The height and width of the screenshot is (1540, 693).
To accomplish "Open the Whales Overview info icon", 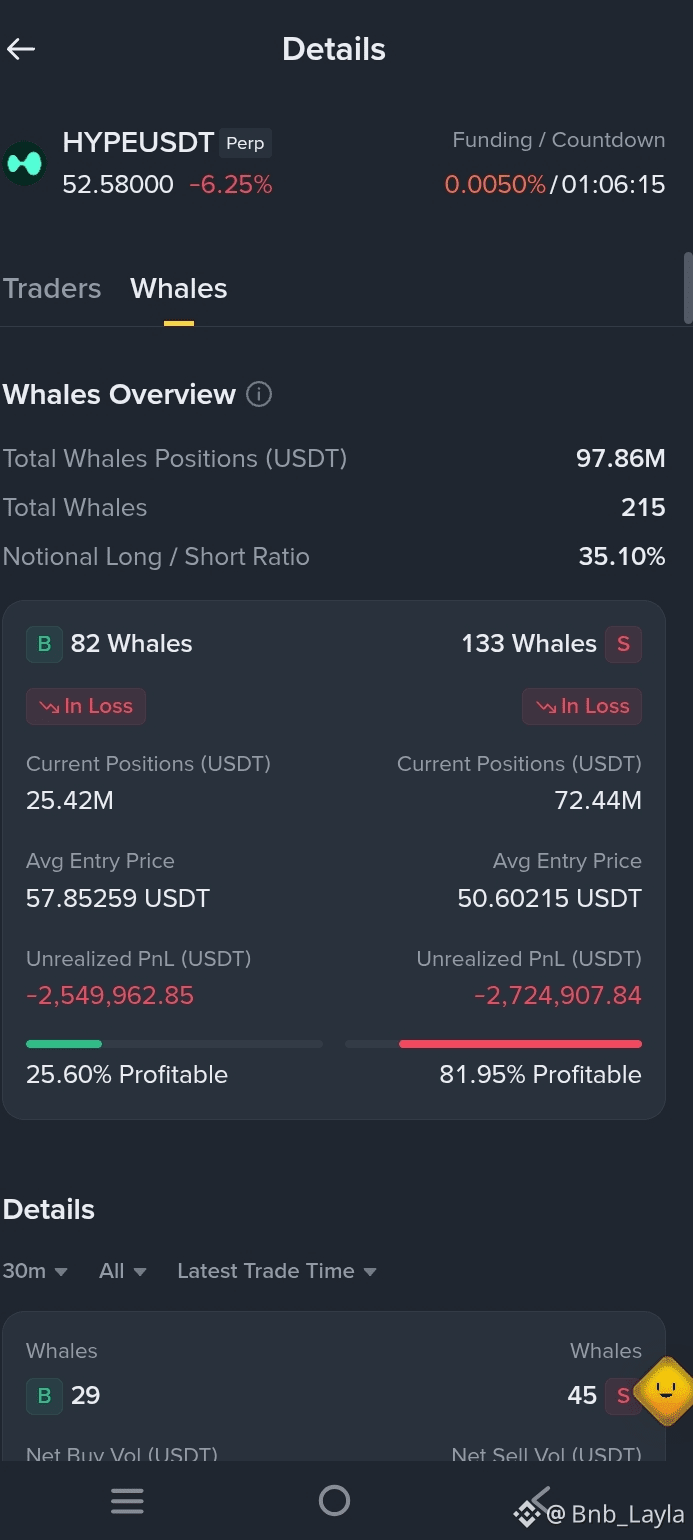I will [259, 394].
